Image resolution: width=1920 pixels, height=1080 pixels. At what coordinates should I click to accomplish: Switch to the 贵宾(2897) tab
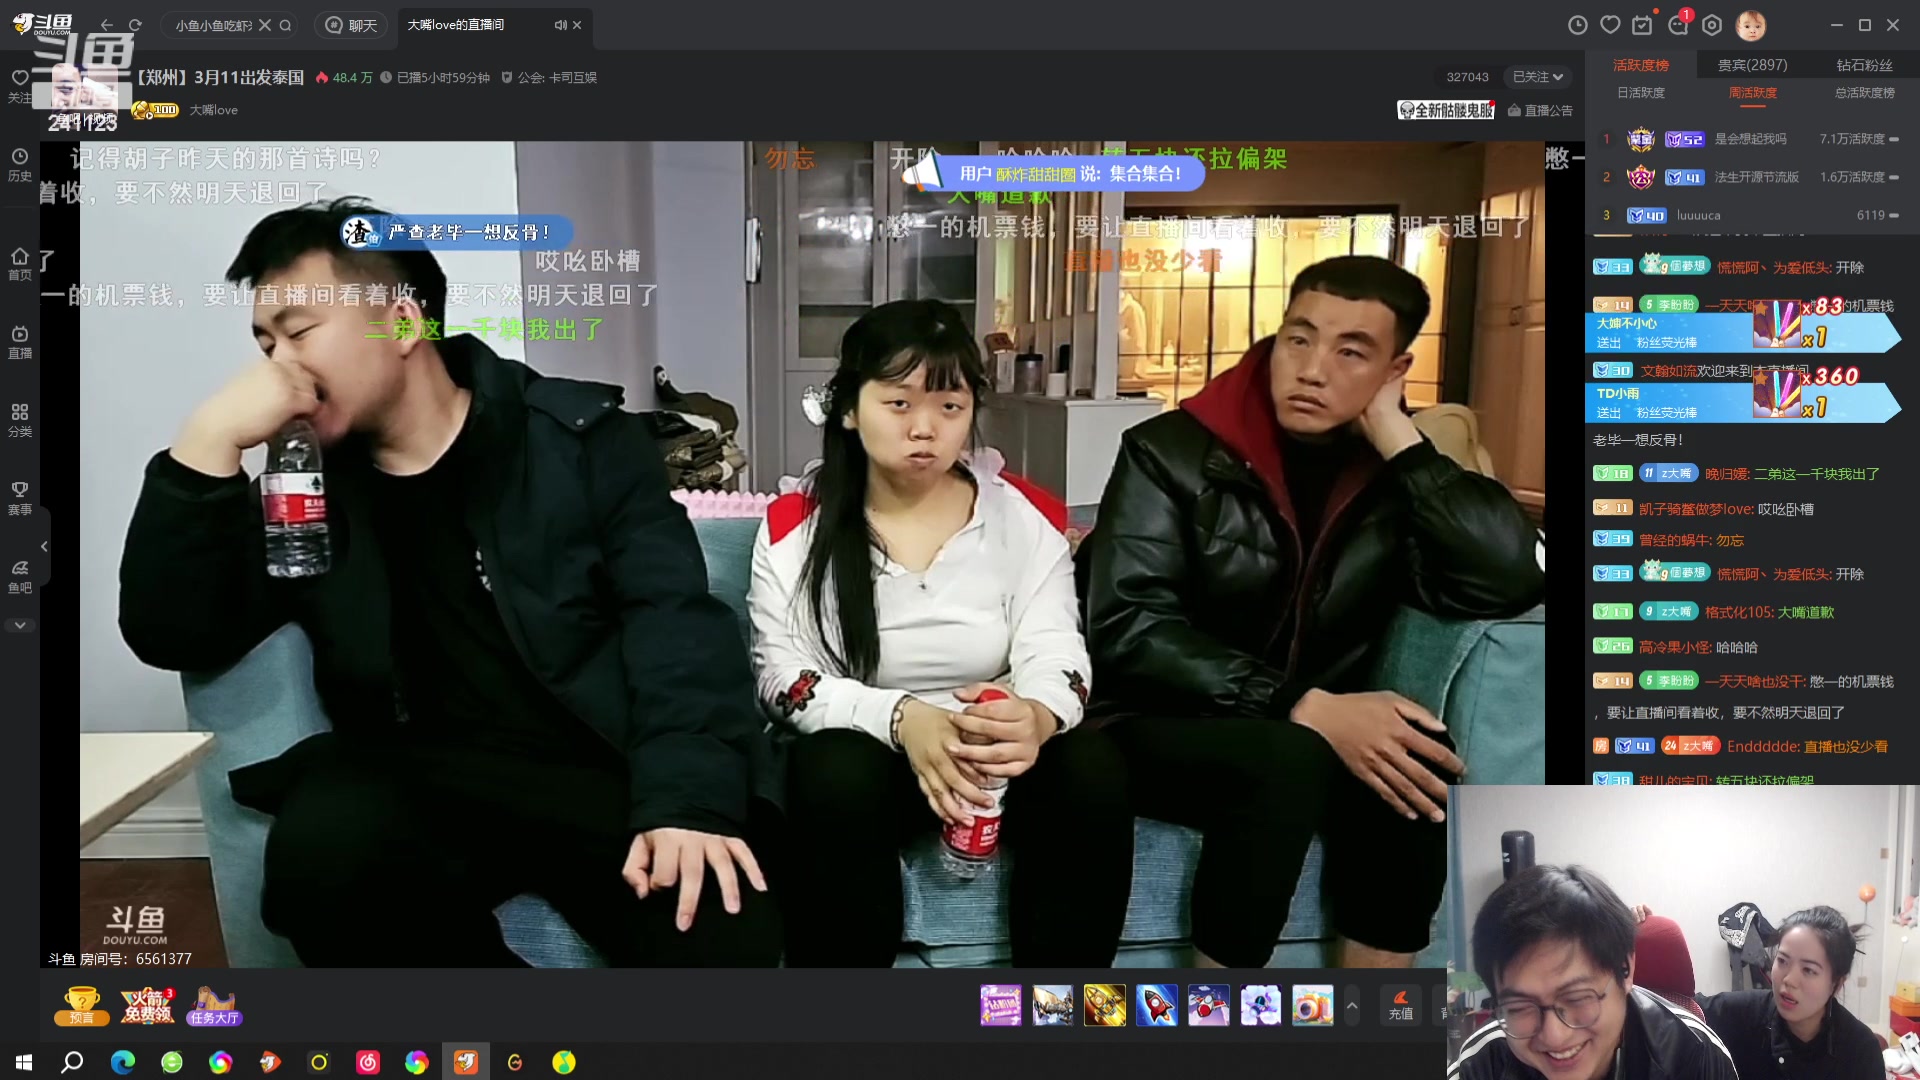(1755, 64)
